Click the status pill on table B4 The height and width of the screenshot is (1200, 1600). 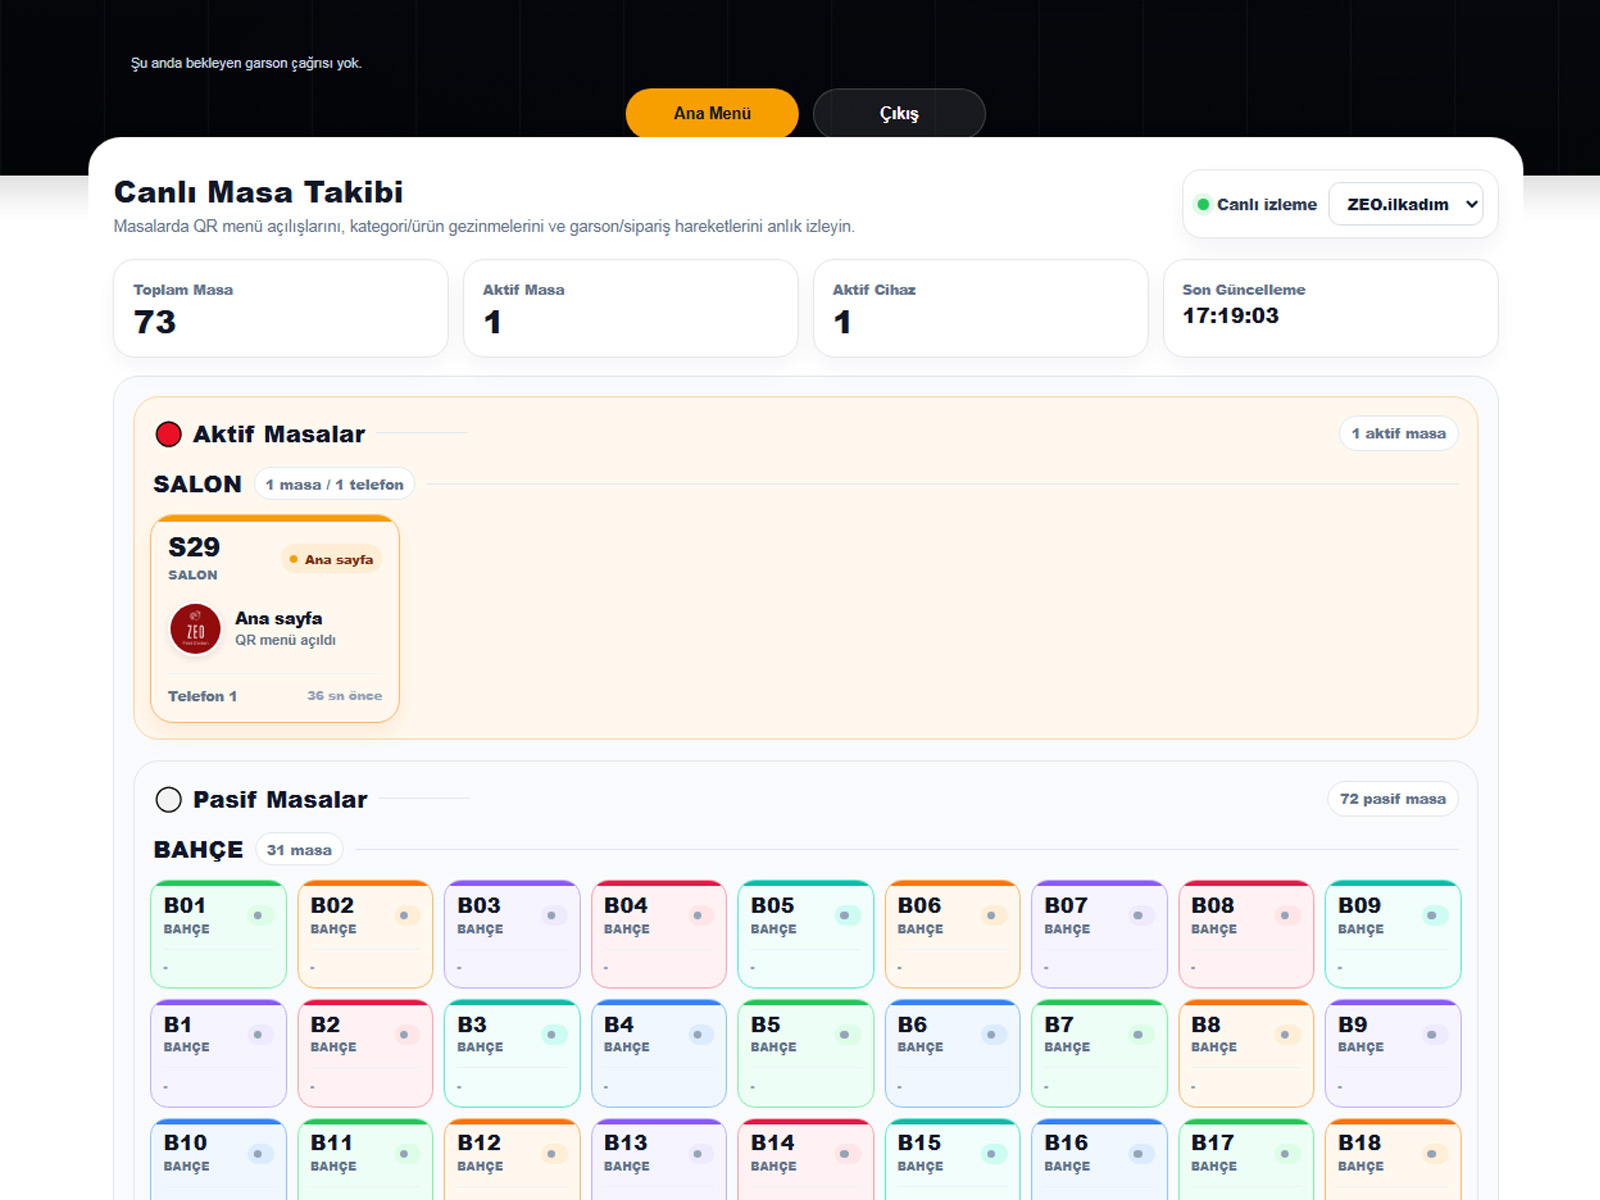[x=698, y=1034]
